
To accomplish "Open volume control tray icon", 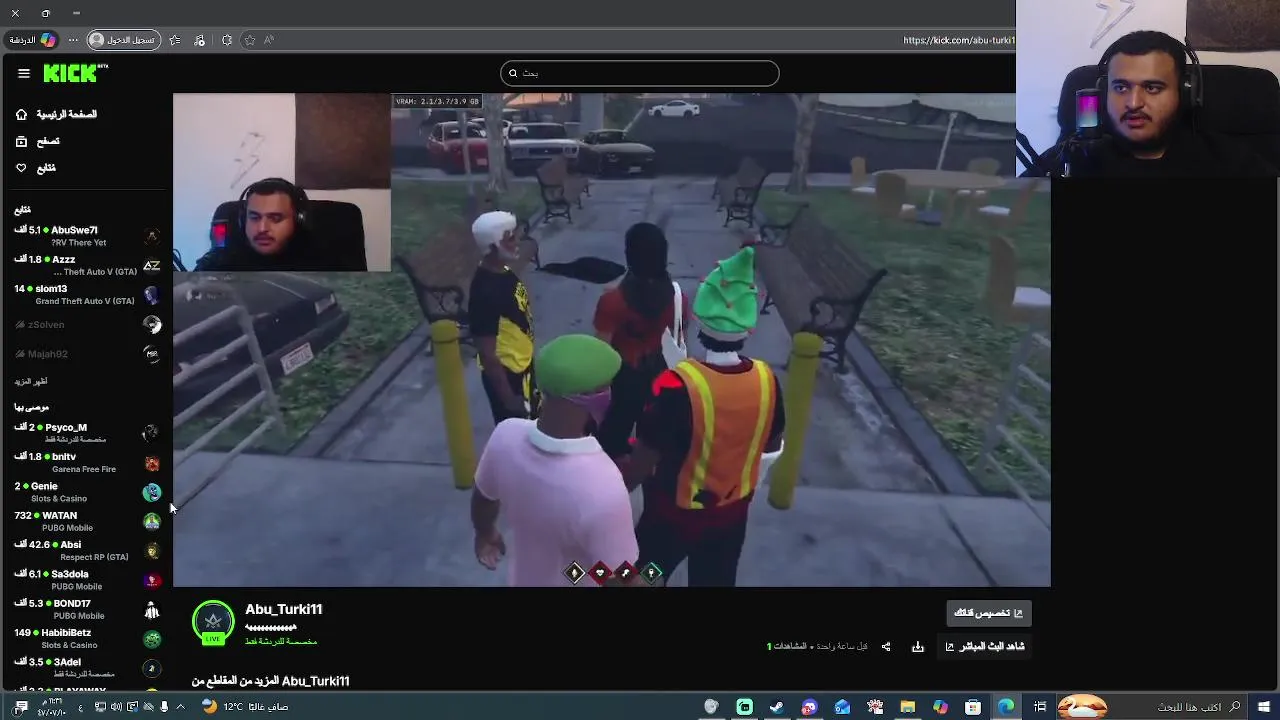I will pos(116,707).
